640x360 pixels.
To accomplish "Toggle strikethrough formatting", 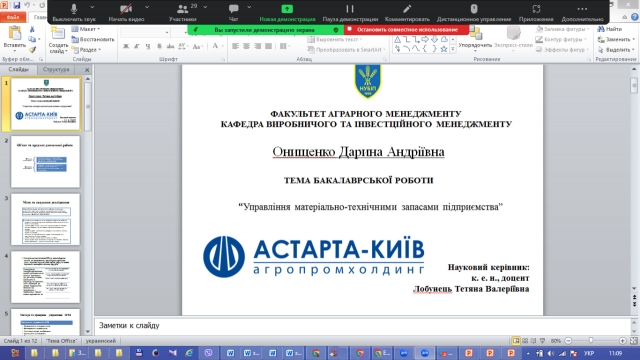I will click(170, 46).
